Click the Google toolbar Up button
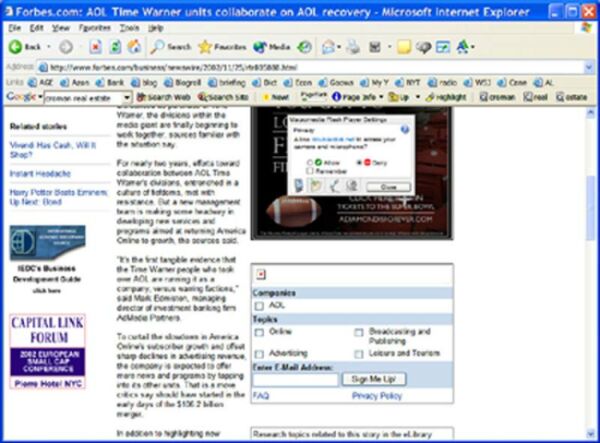The width and height of the screenshot is (600, 443). coord(399,97)
